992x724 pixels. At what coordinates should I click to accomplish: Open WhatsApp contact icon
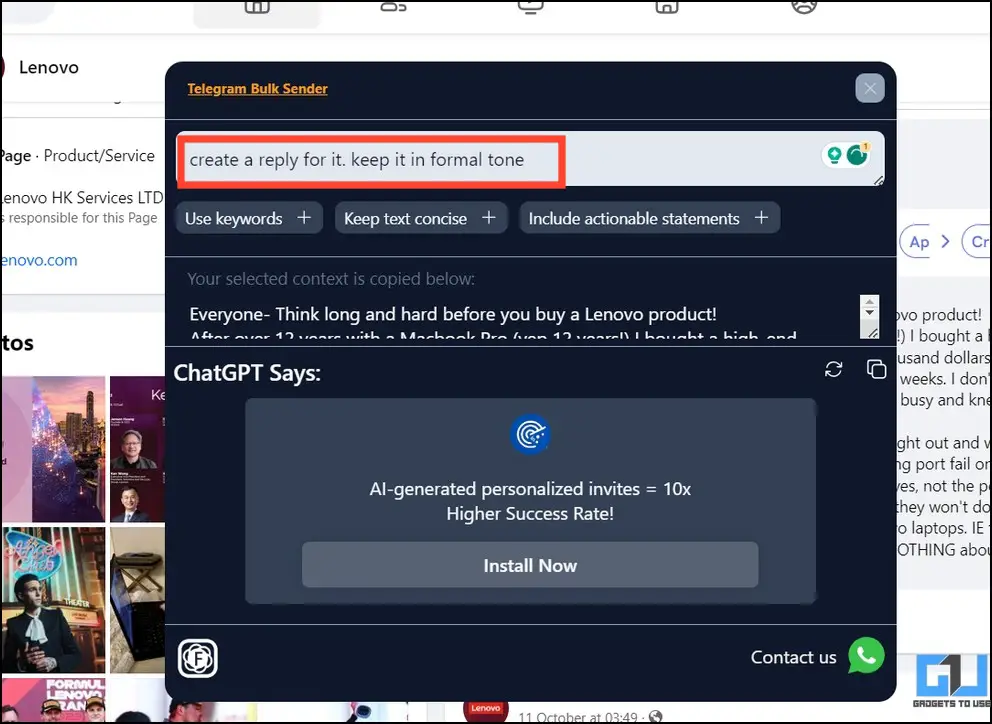(x=866, y=656)
